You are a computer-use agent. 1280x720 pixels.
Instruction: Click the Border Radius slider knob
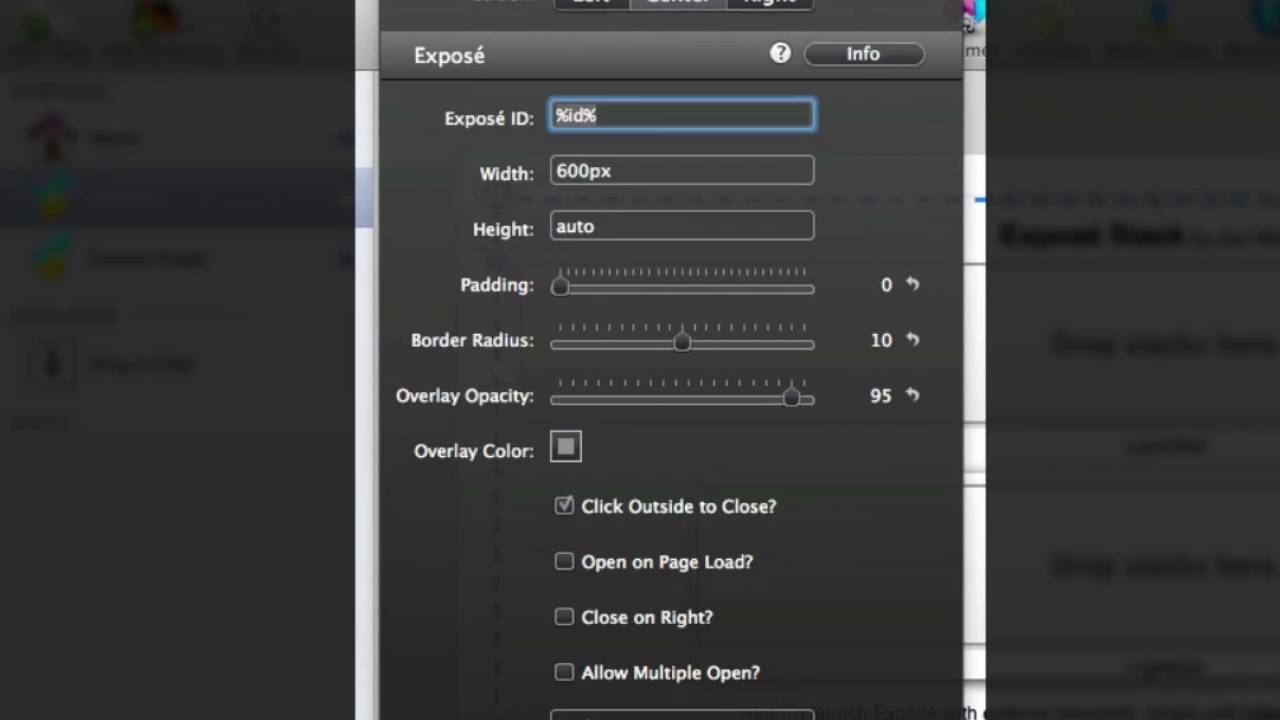pyautogui.click(x=682, y=342)
